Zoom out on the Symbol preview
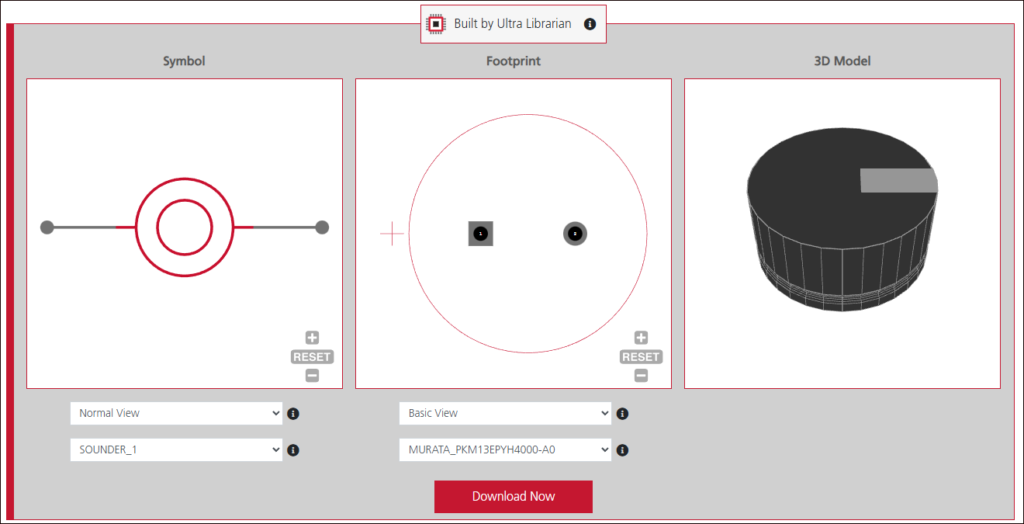1024x524 pixels. pyautogui.click(x=312, y=376)
